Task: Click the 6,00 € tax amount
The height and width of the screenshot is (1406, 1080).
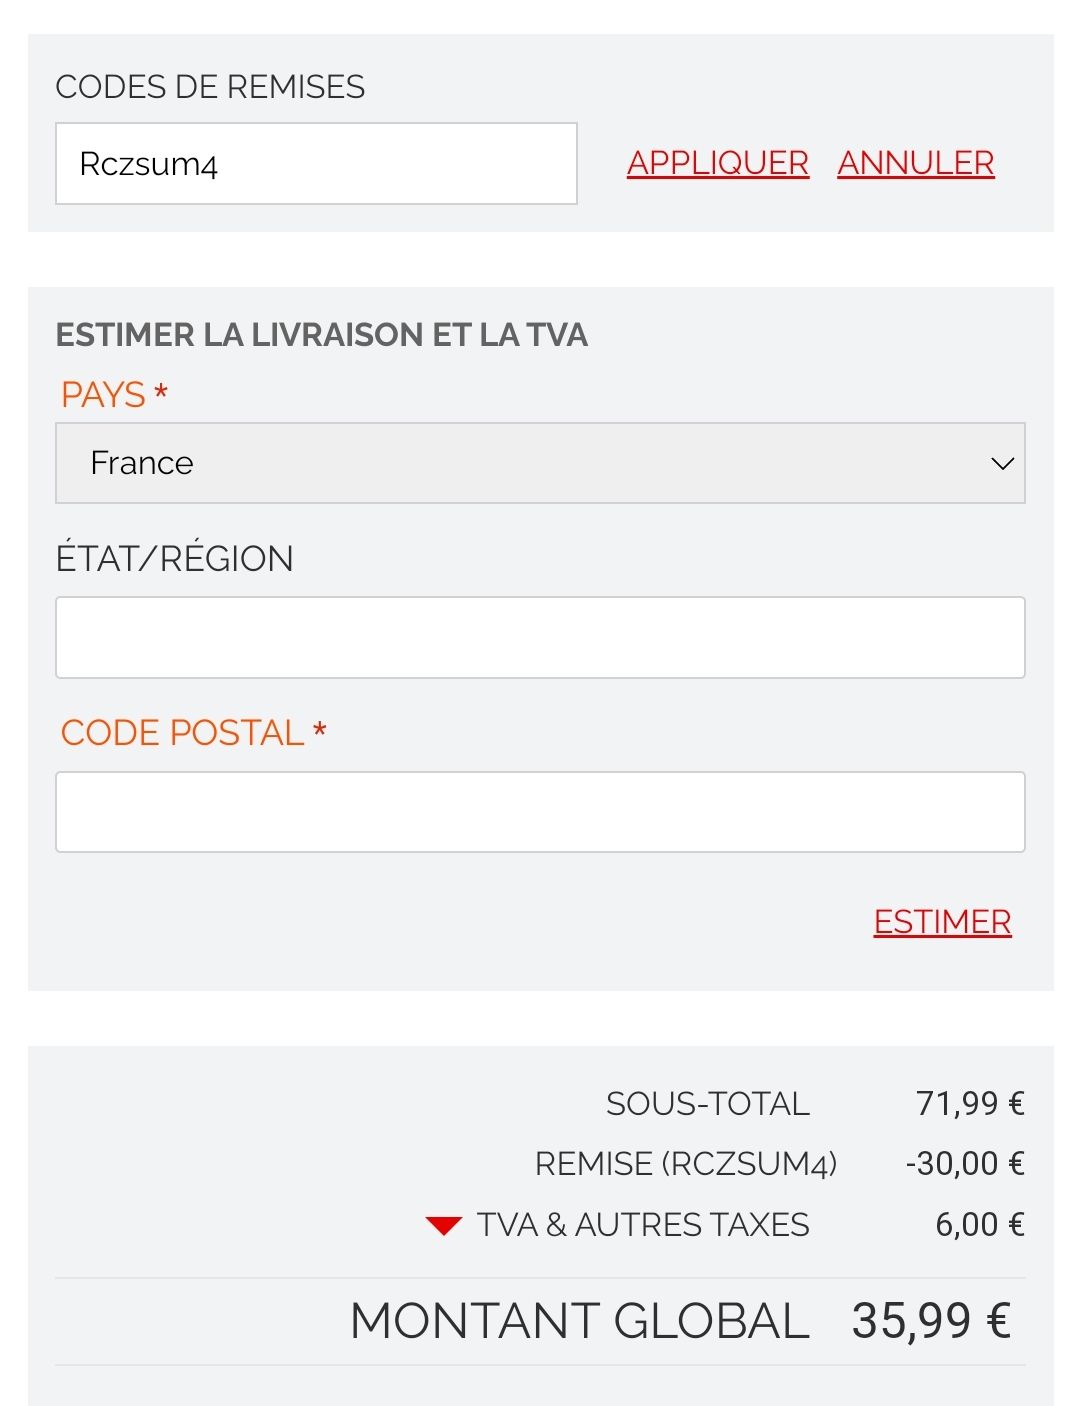Action: click(979, 1225)
